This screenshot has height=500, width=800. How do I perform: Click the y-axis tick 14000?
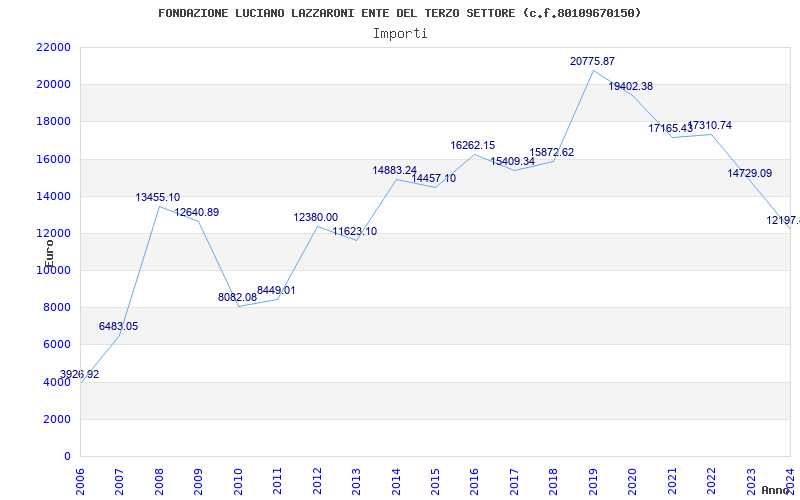(x=53, y=196)
